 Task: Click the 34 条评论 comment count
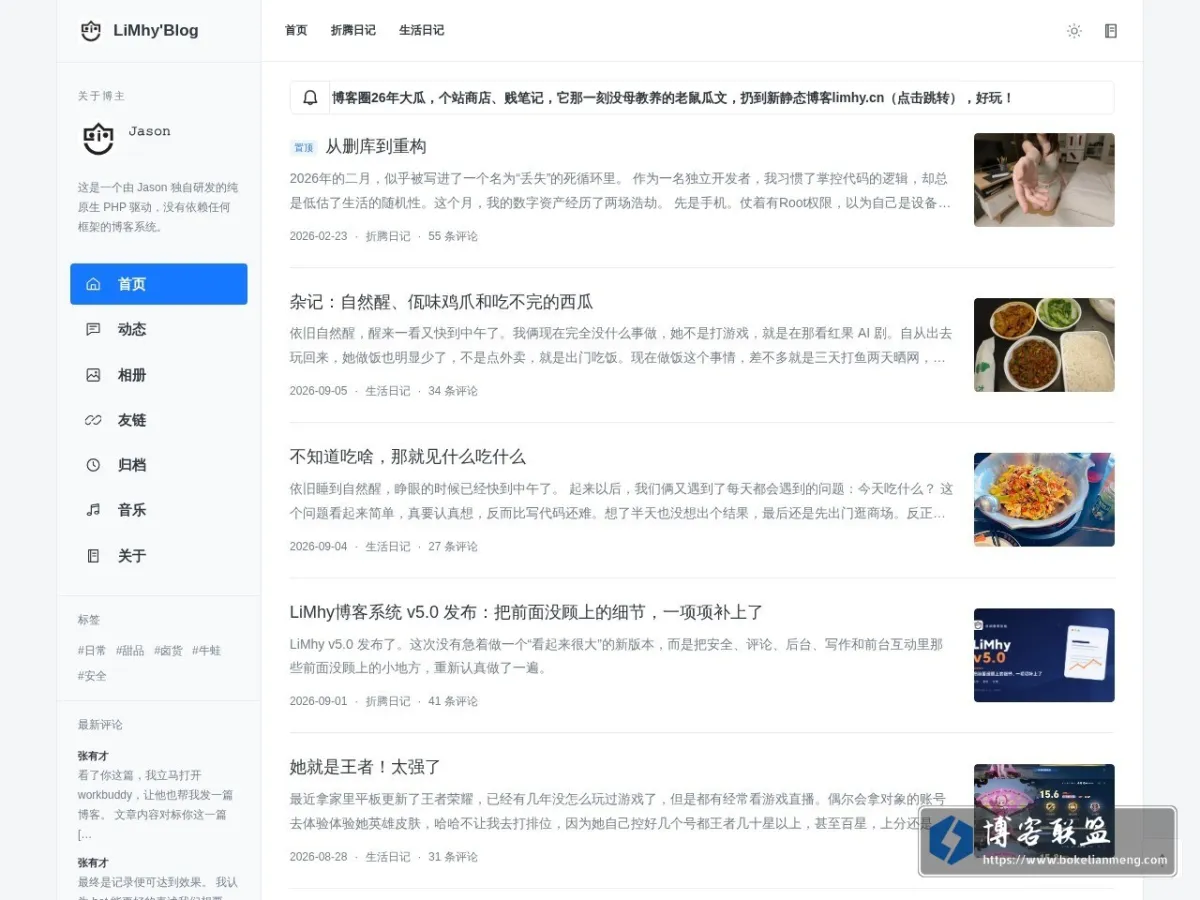pyautogui.click(x=453, y=391)
